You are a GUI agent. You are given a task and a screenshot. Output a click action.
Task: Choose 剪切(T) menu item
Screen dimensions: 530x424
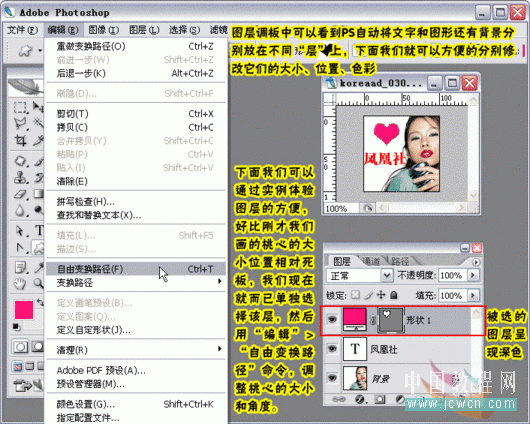(136, 114)
